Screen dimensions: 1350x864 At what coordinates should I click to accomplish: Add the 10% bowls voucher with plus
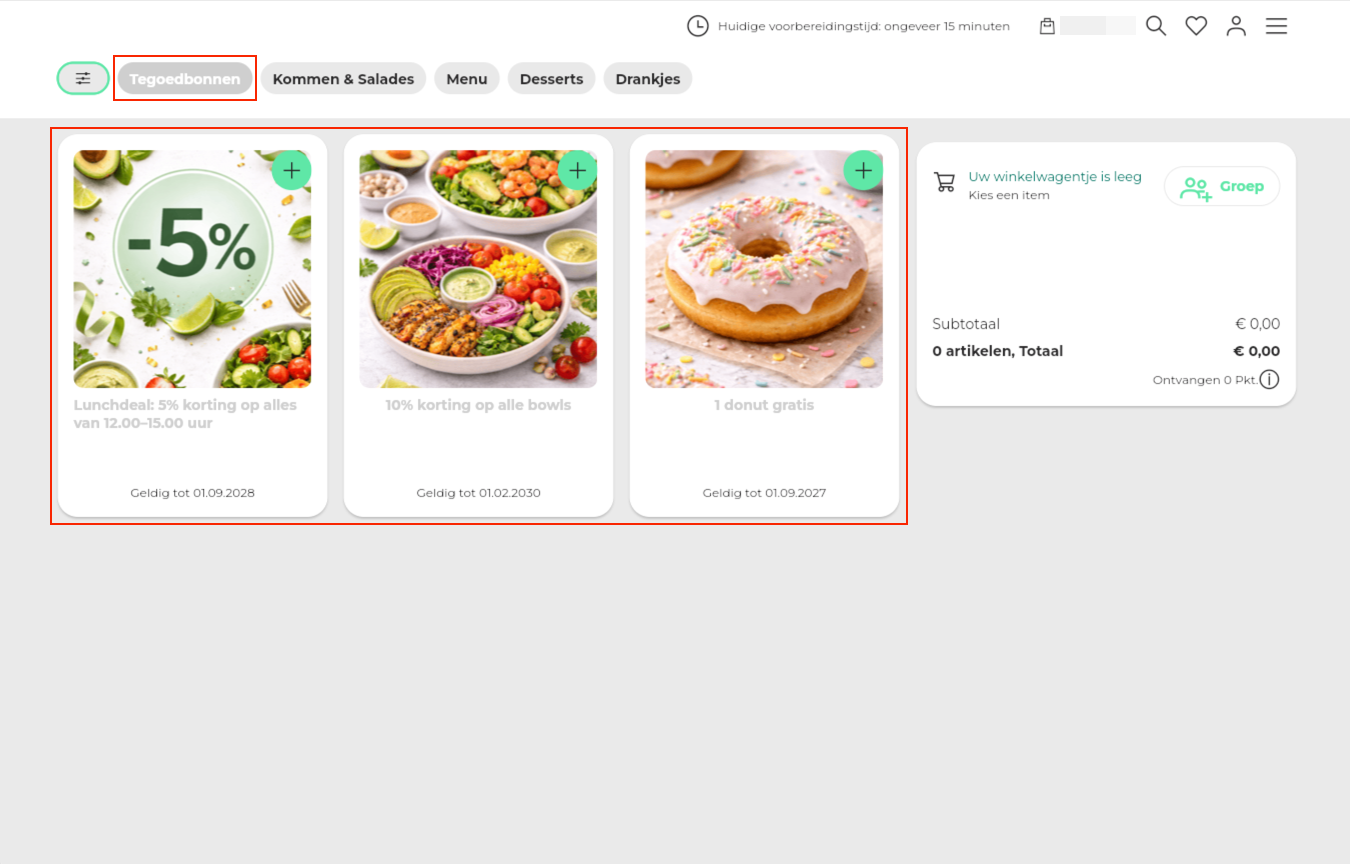[577, 170]
